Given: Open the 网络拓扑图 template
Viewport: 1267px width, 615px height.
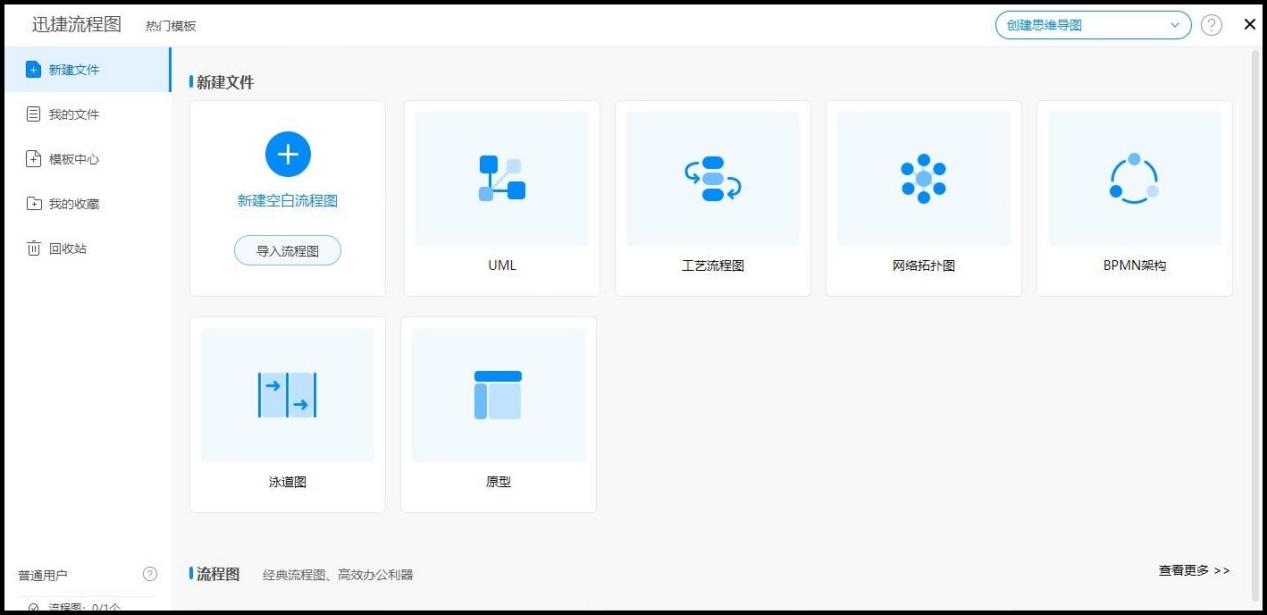Looking at the screenshot, I should 924,197.
